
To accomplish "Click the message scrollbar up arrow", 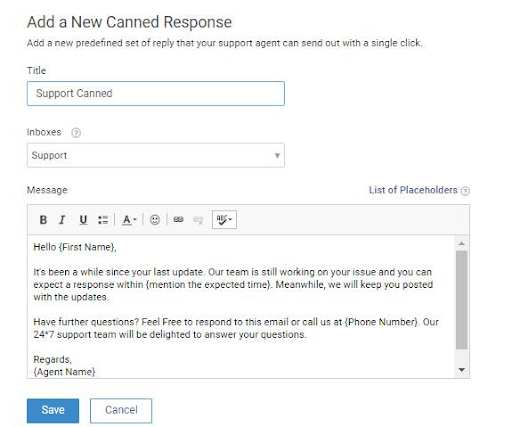I will tap(462, 244).
